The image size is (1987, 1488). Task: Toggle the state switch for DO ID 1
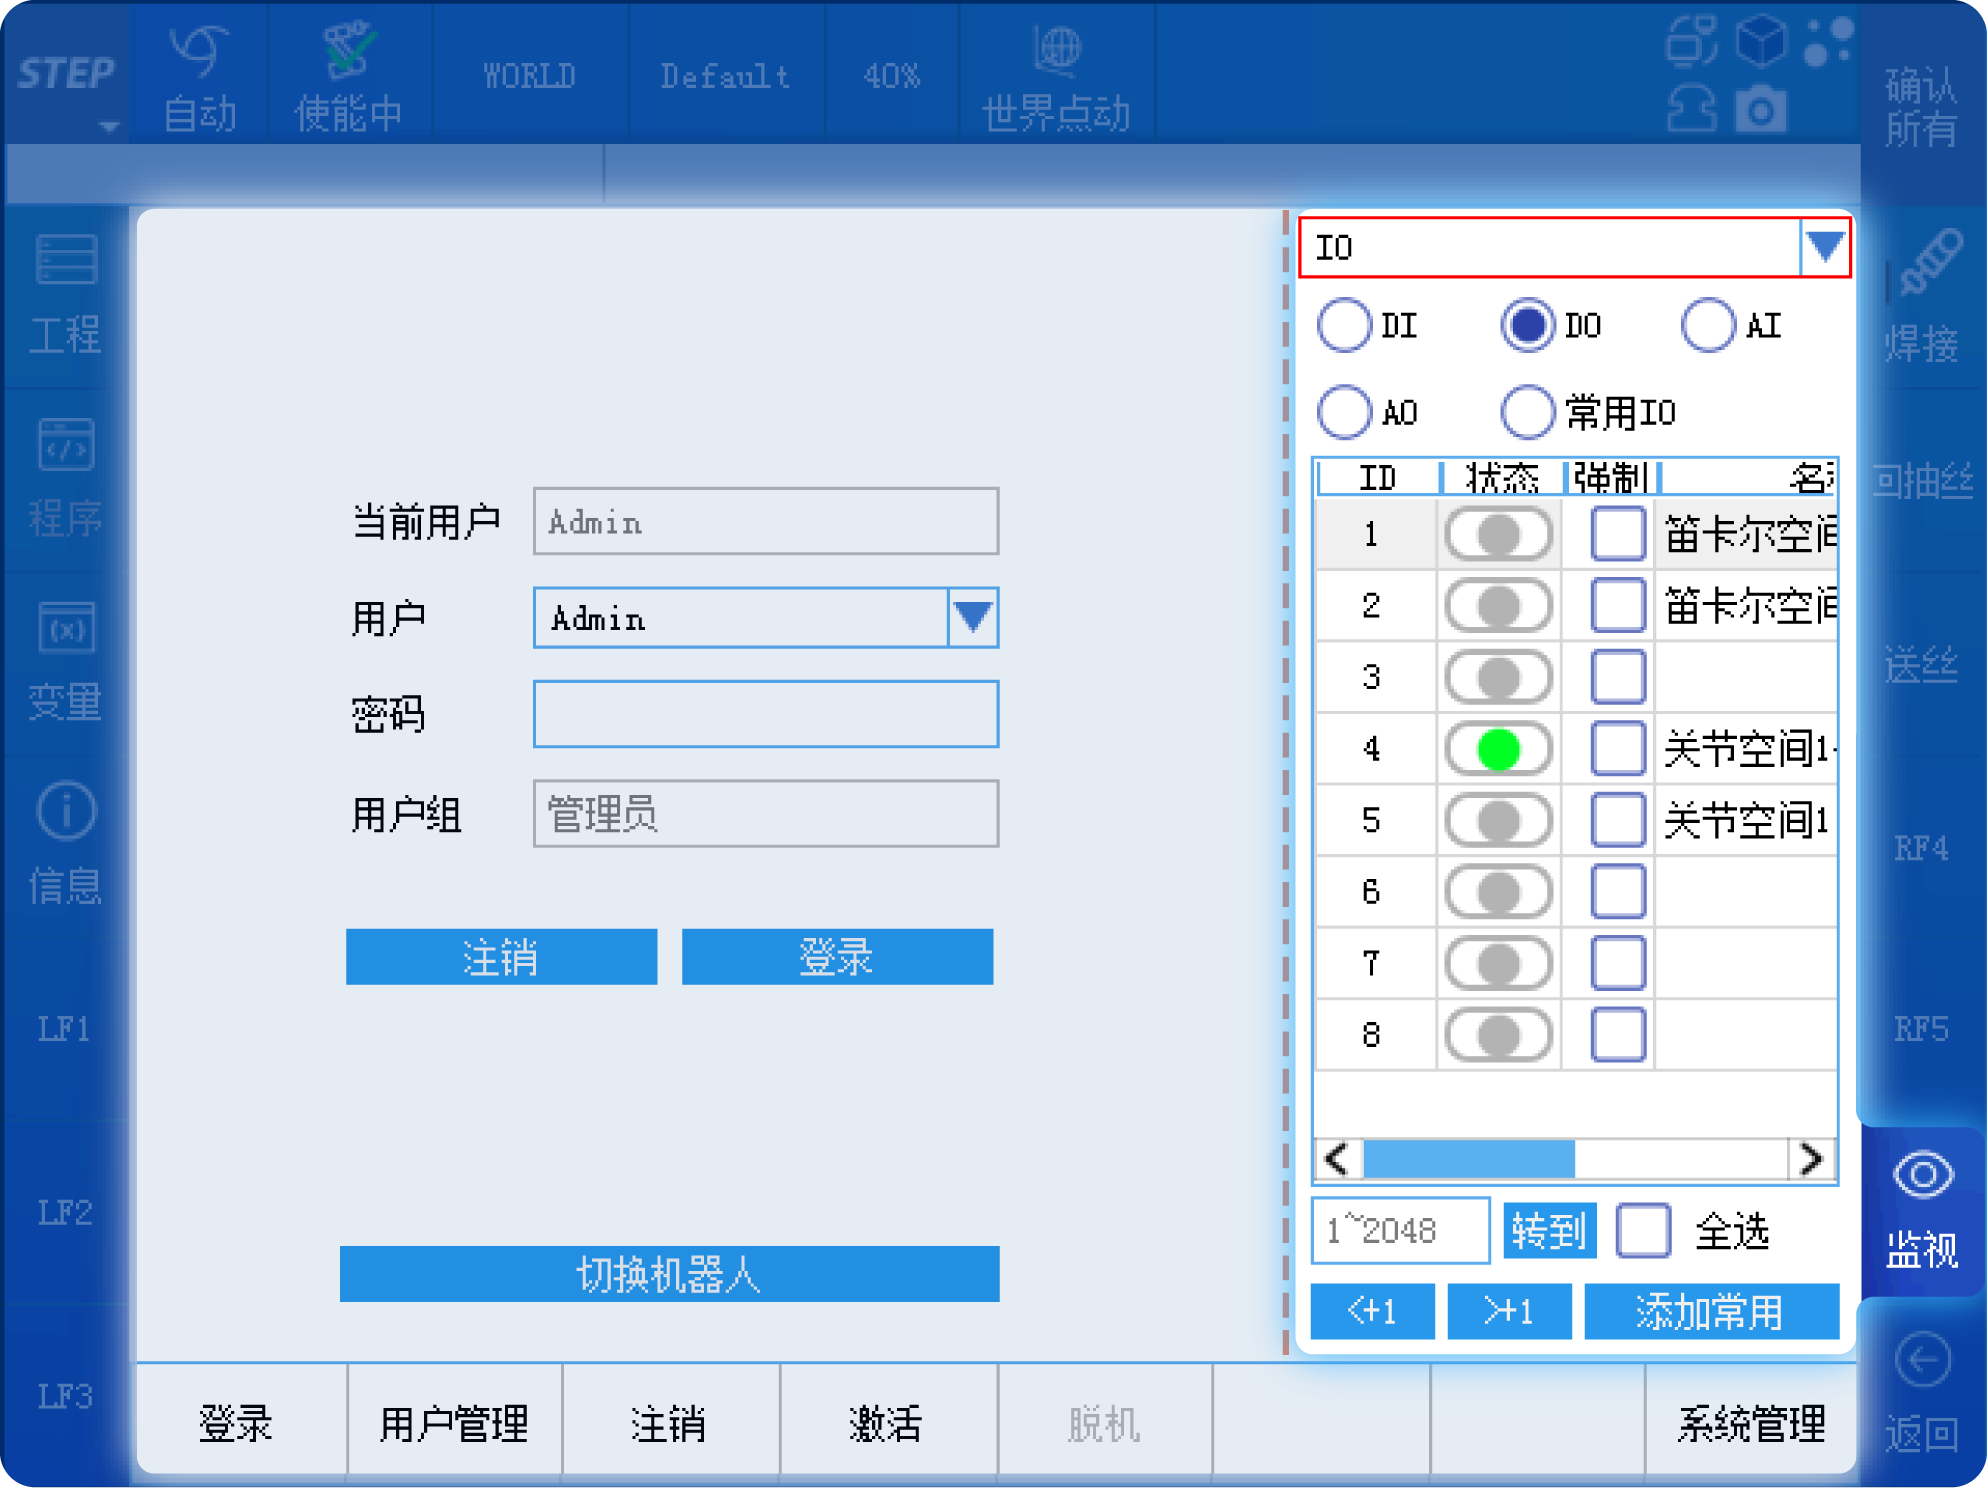pos(1498,534)
